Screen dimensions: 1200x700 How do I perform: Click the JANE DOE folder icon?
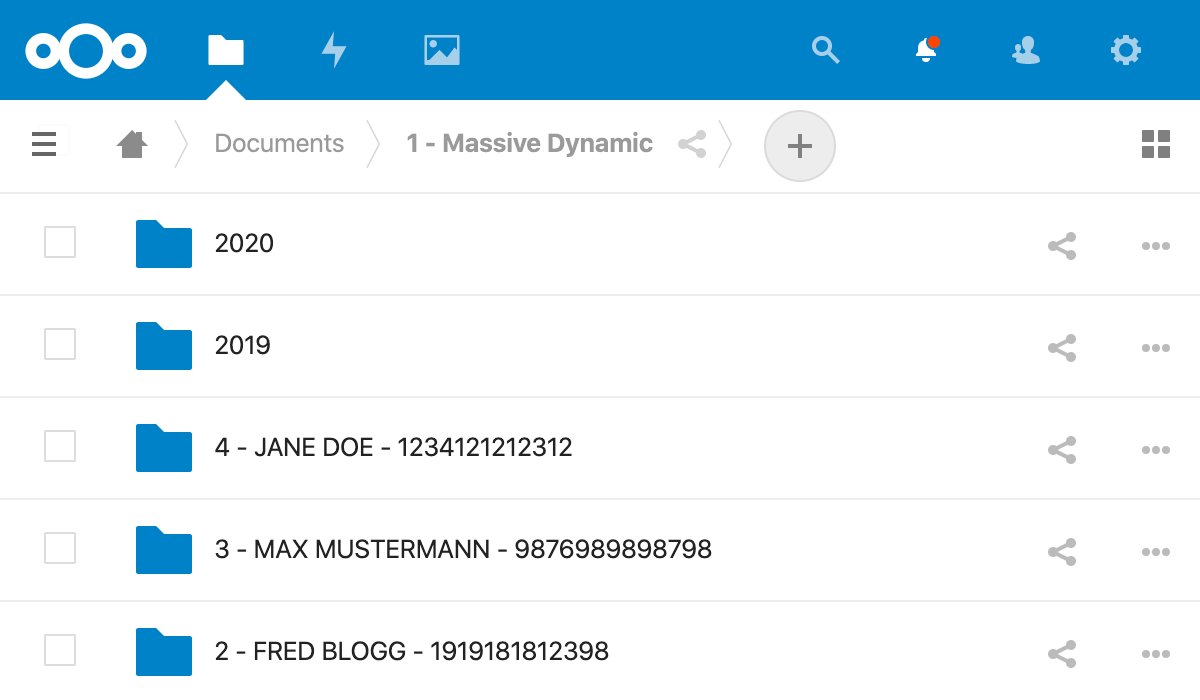click(164, 448)
